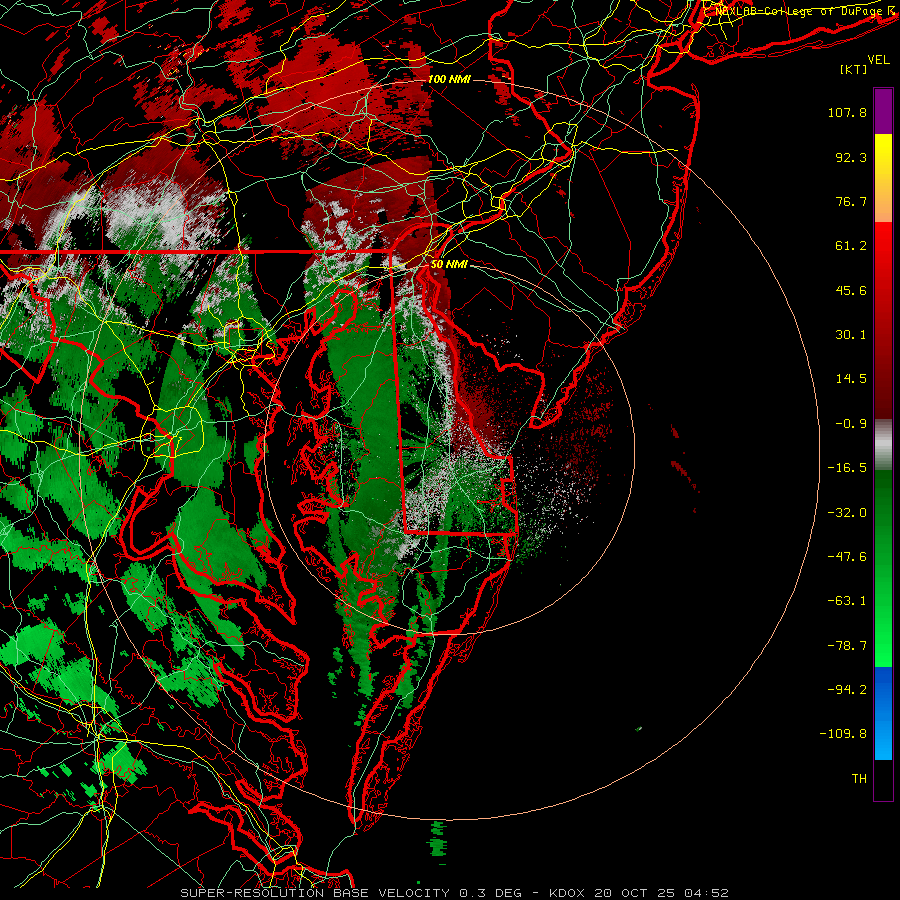Select the -94.2 velocity scale value

point(847,690)
